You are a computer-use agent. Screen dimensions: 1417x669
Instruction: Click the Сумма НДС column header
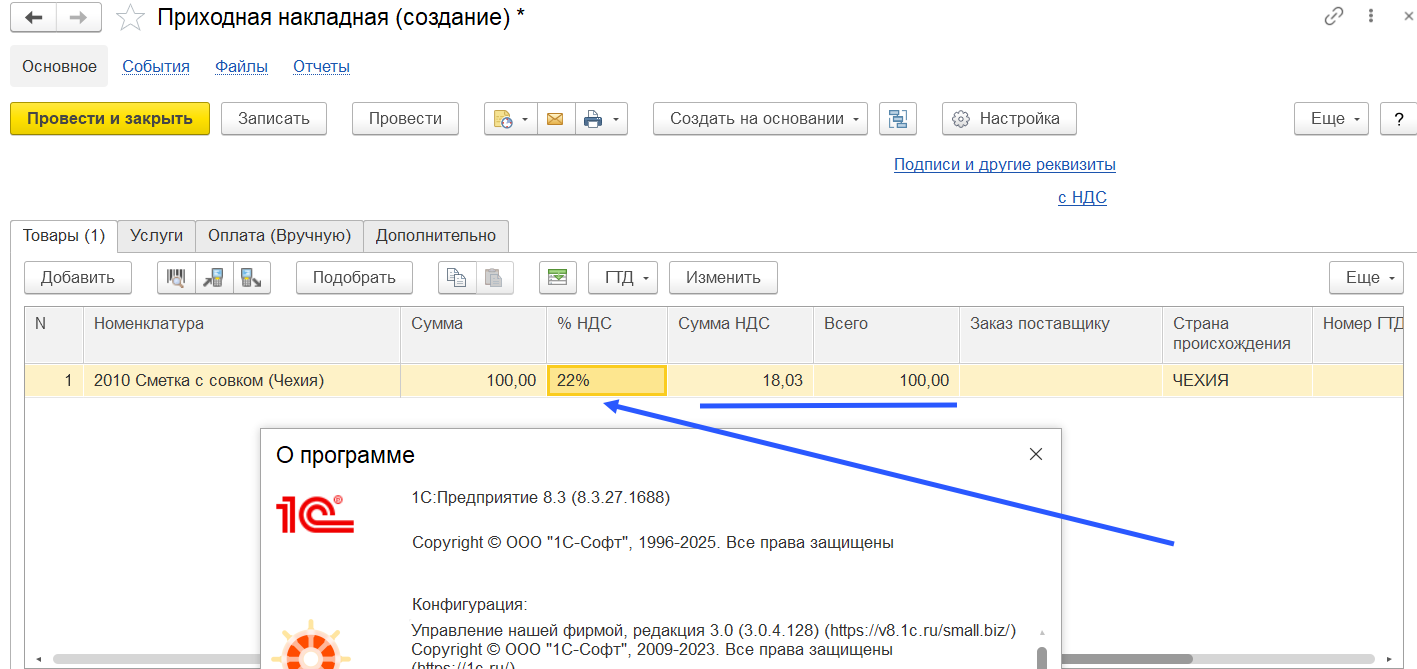tap(741, 335)
